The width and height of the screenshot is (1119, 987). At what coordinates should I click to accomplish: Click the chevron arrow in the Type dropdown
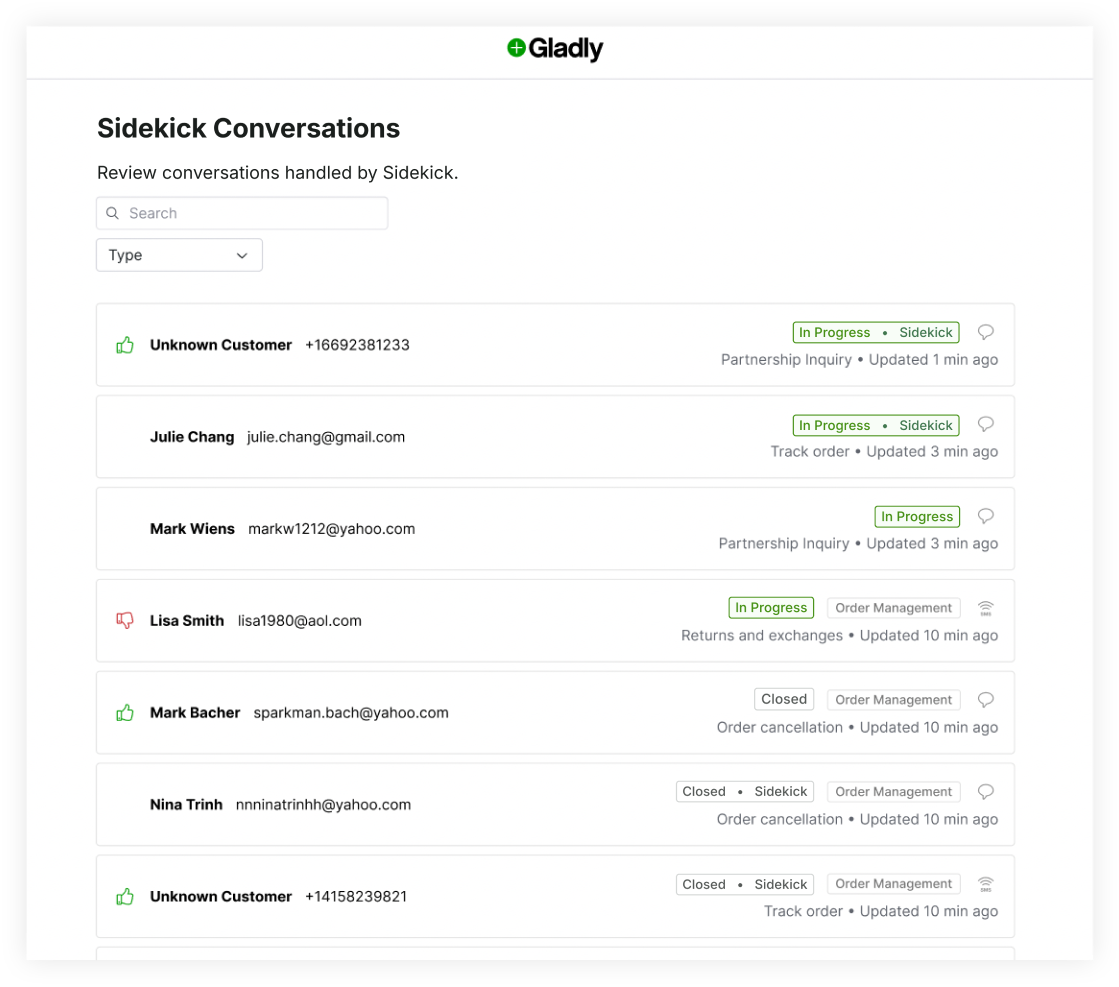tap(242, 255)
